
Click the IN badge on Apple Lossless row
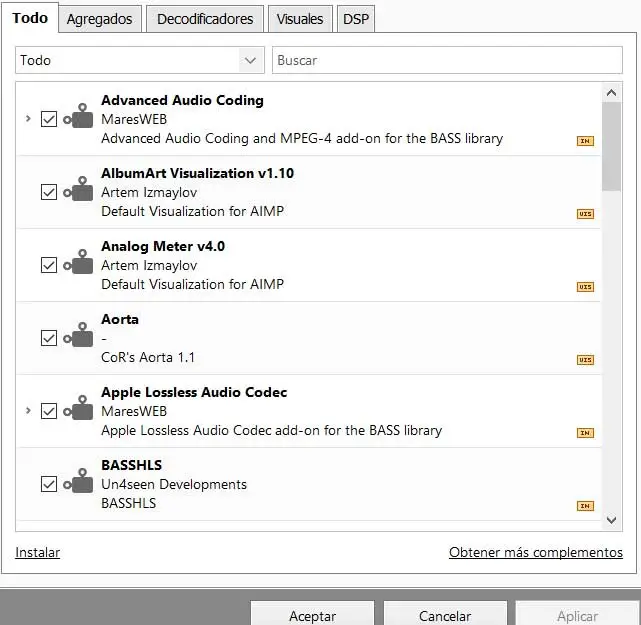click(x=585, y=433)
